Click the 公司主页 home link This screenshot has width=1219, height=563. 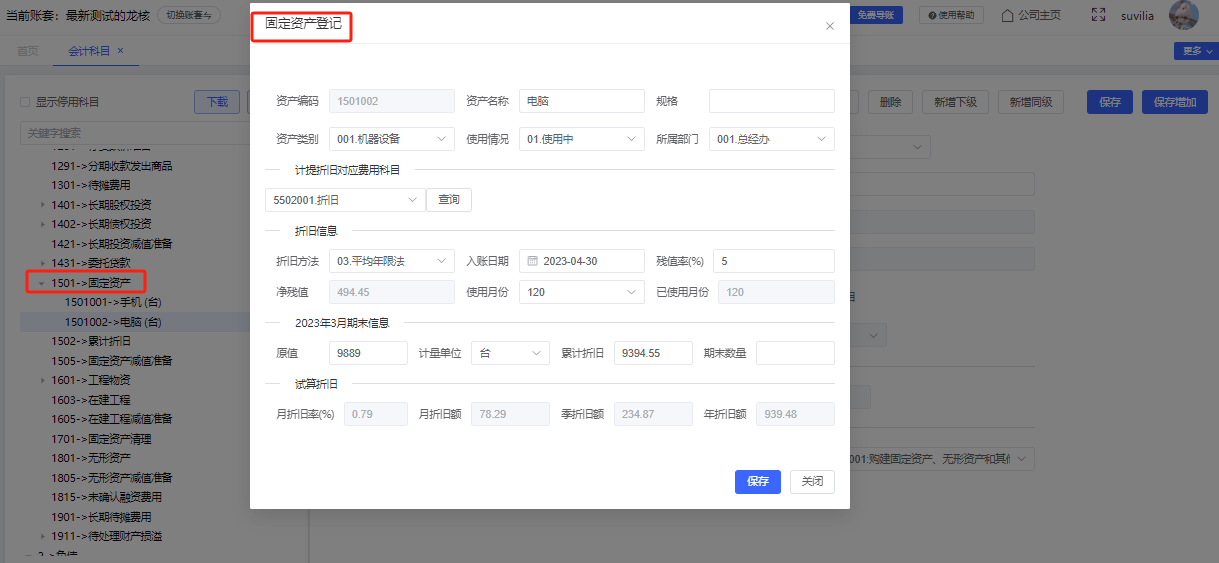pyautogui.click(x=1030, y=15)
